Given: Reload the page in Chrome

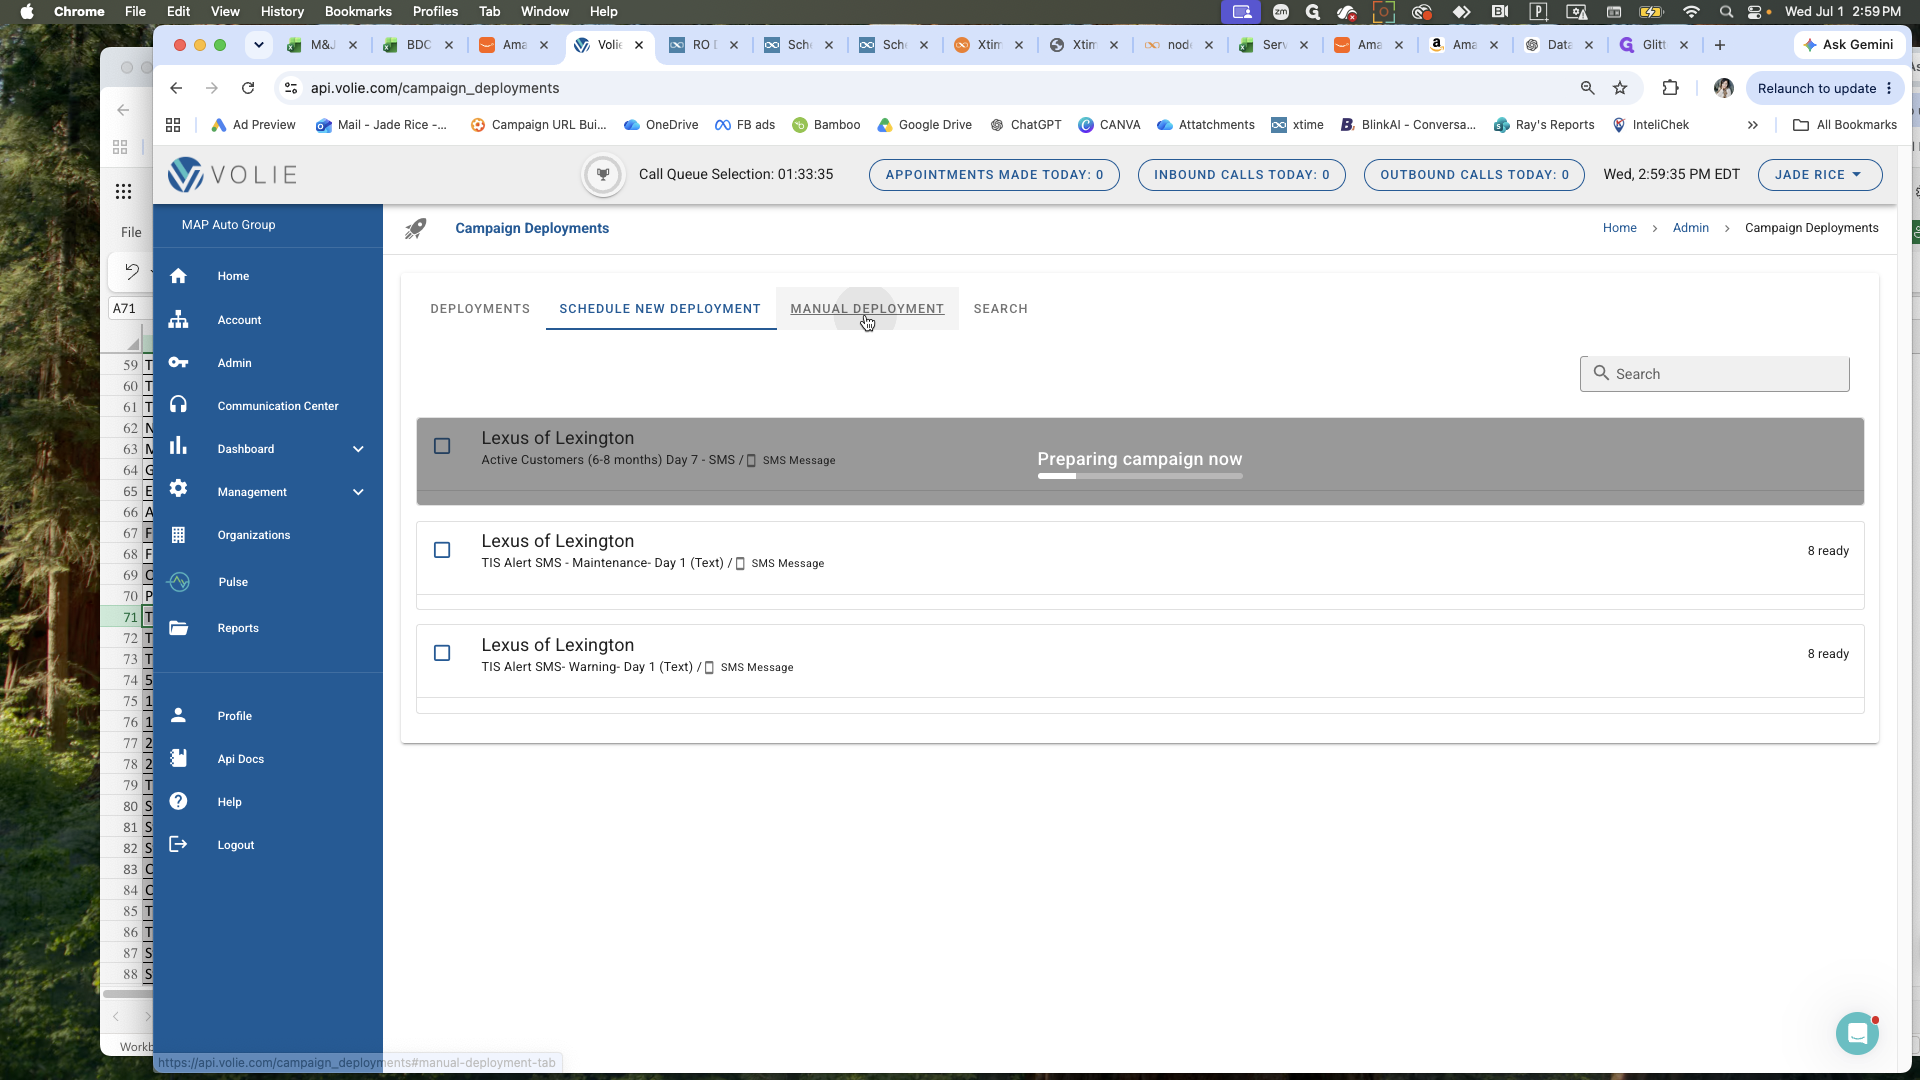Looking at the screenshot, I should (x=248, y=88).
